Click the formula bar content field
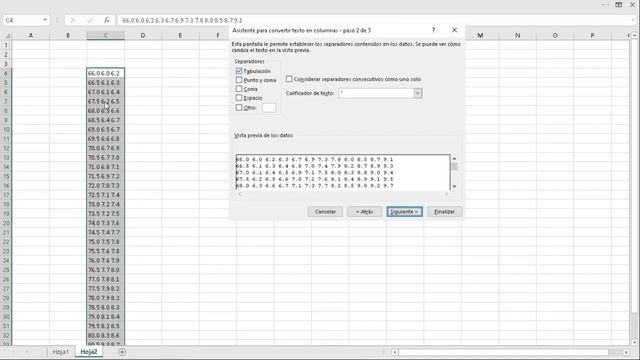640x360 pixels. [373, 20]
